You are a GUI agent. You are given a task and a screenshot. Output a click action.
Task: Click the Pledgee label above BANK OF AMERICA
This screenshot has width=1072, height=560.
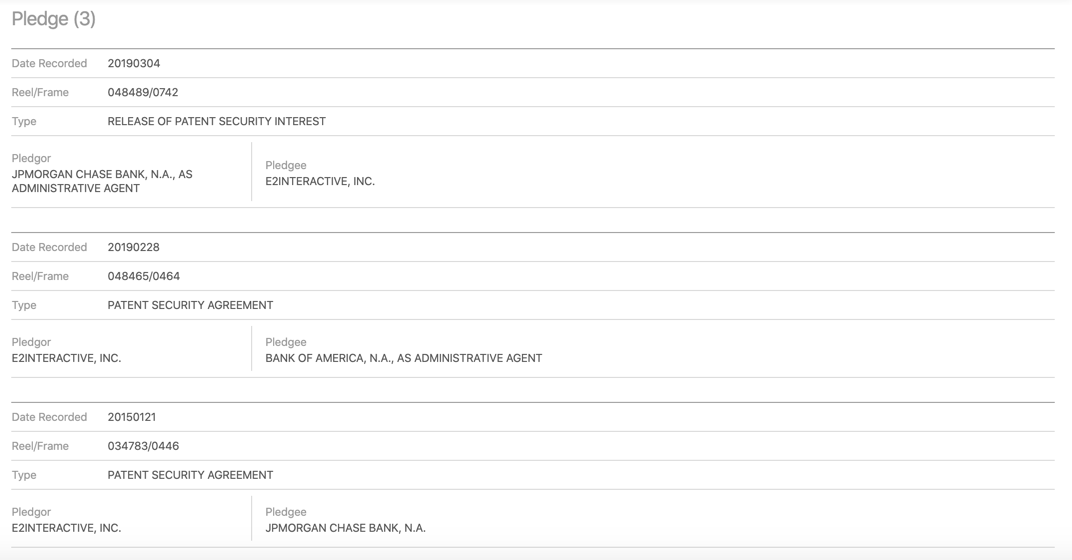click(285, 342)
